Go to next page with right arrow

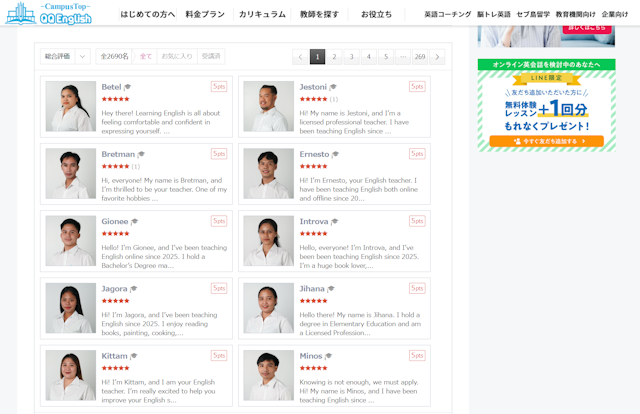click(437, 57)
